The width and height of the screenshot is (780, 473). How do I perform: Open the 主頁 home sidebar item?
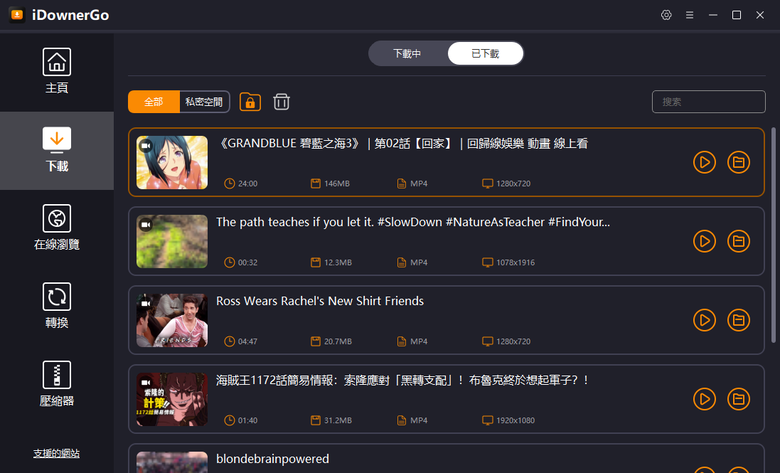[x=57, y=71]
